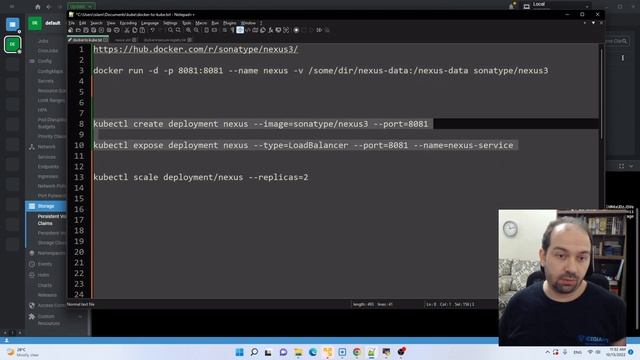The width and height of the screenshot is (640, 360).
Task: Open the View menu in Notepad++
Action: click(x=111, y=23)
